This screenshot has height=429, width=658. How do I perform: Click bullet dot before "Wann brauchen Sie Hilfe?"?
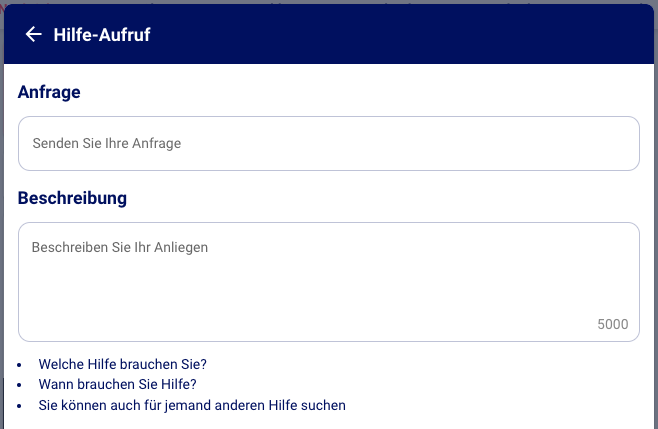tap(20, 385)
